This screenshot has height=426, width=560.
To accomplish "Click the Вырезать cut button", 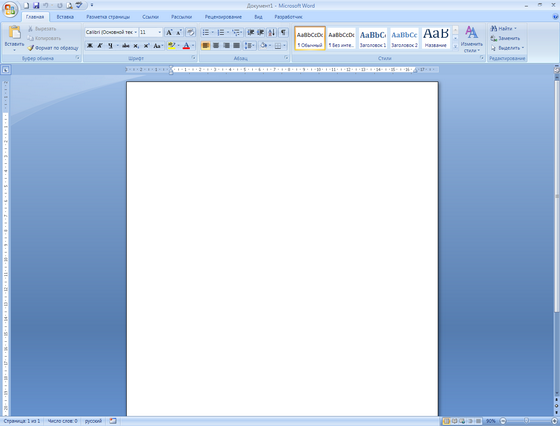I will [x=42, y=29].
